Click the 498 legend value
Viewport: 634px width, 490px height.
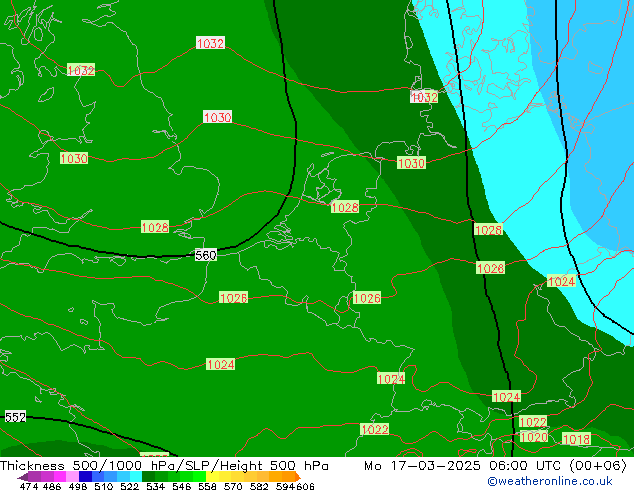[78, 486]
